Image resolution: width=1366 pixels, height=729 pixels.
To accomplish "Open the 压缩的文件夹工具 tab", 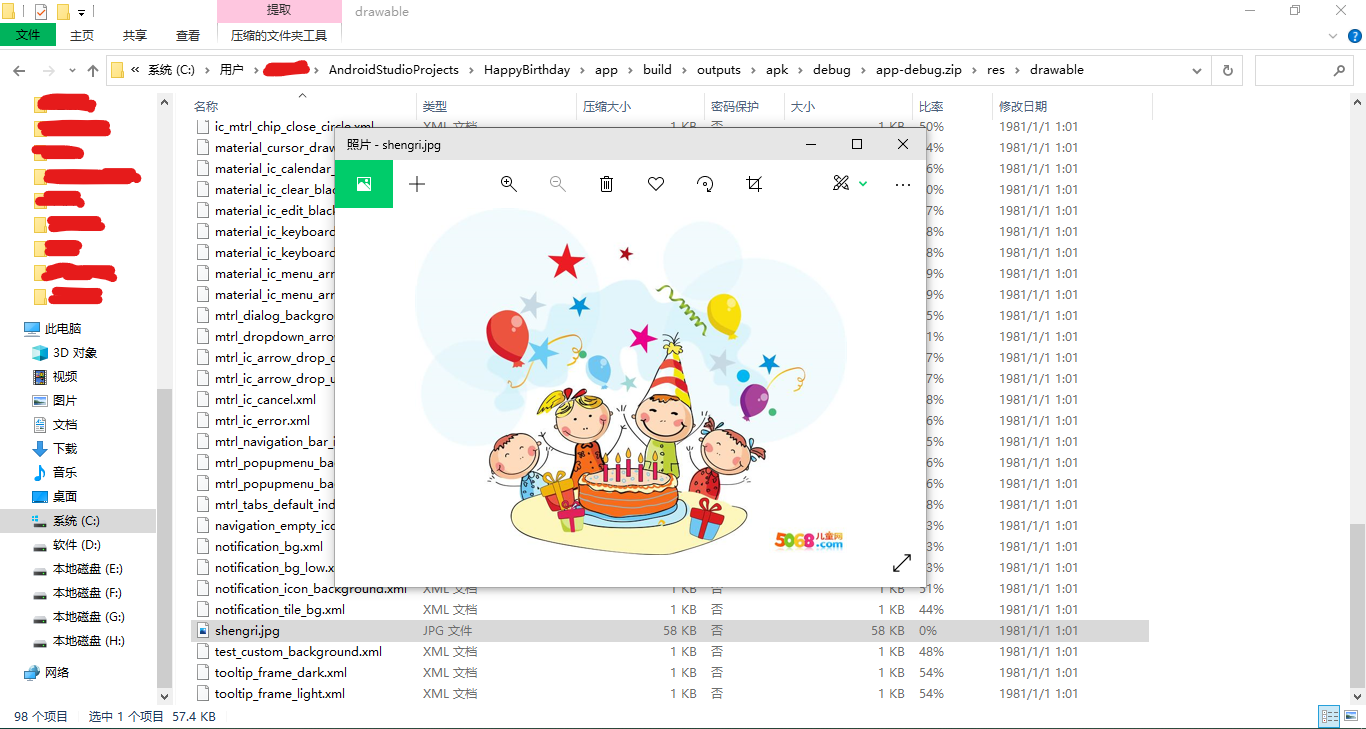I will coord(279,35).
